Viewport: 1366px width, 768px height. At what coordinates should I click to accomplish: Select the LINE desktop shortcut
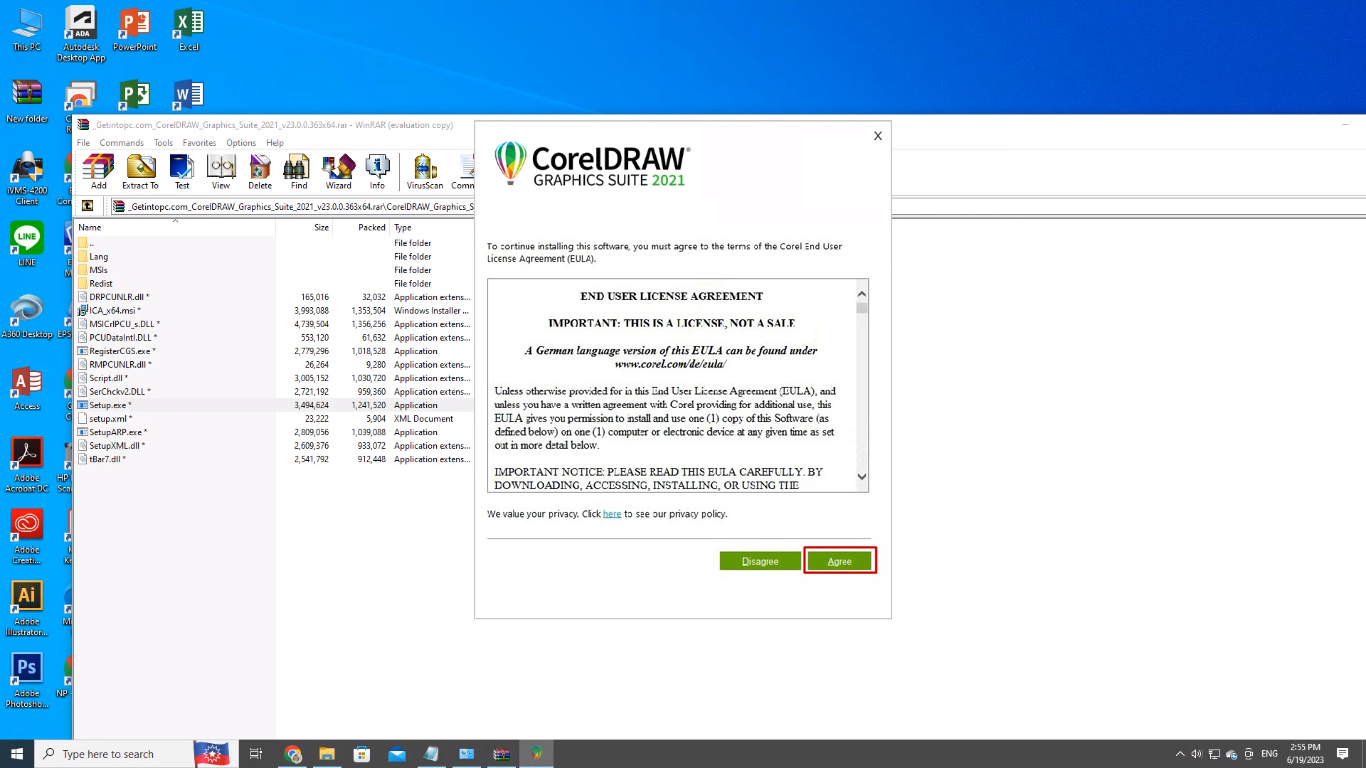pyautogui.click(x=27, y=245)
